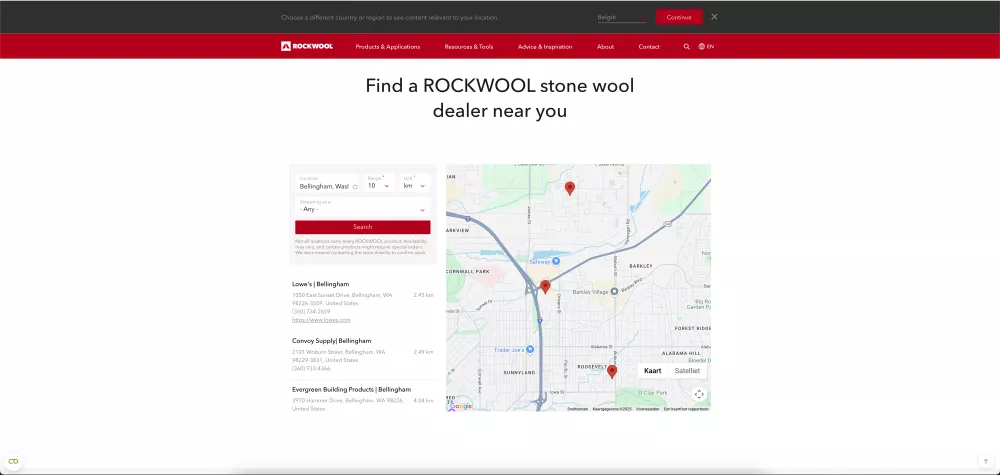
Task: Click the 4.04 km distance value
Action: click(423, 400)
